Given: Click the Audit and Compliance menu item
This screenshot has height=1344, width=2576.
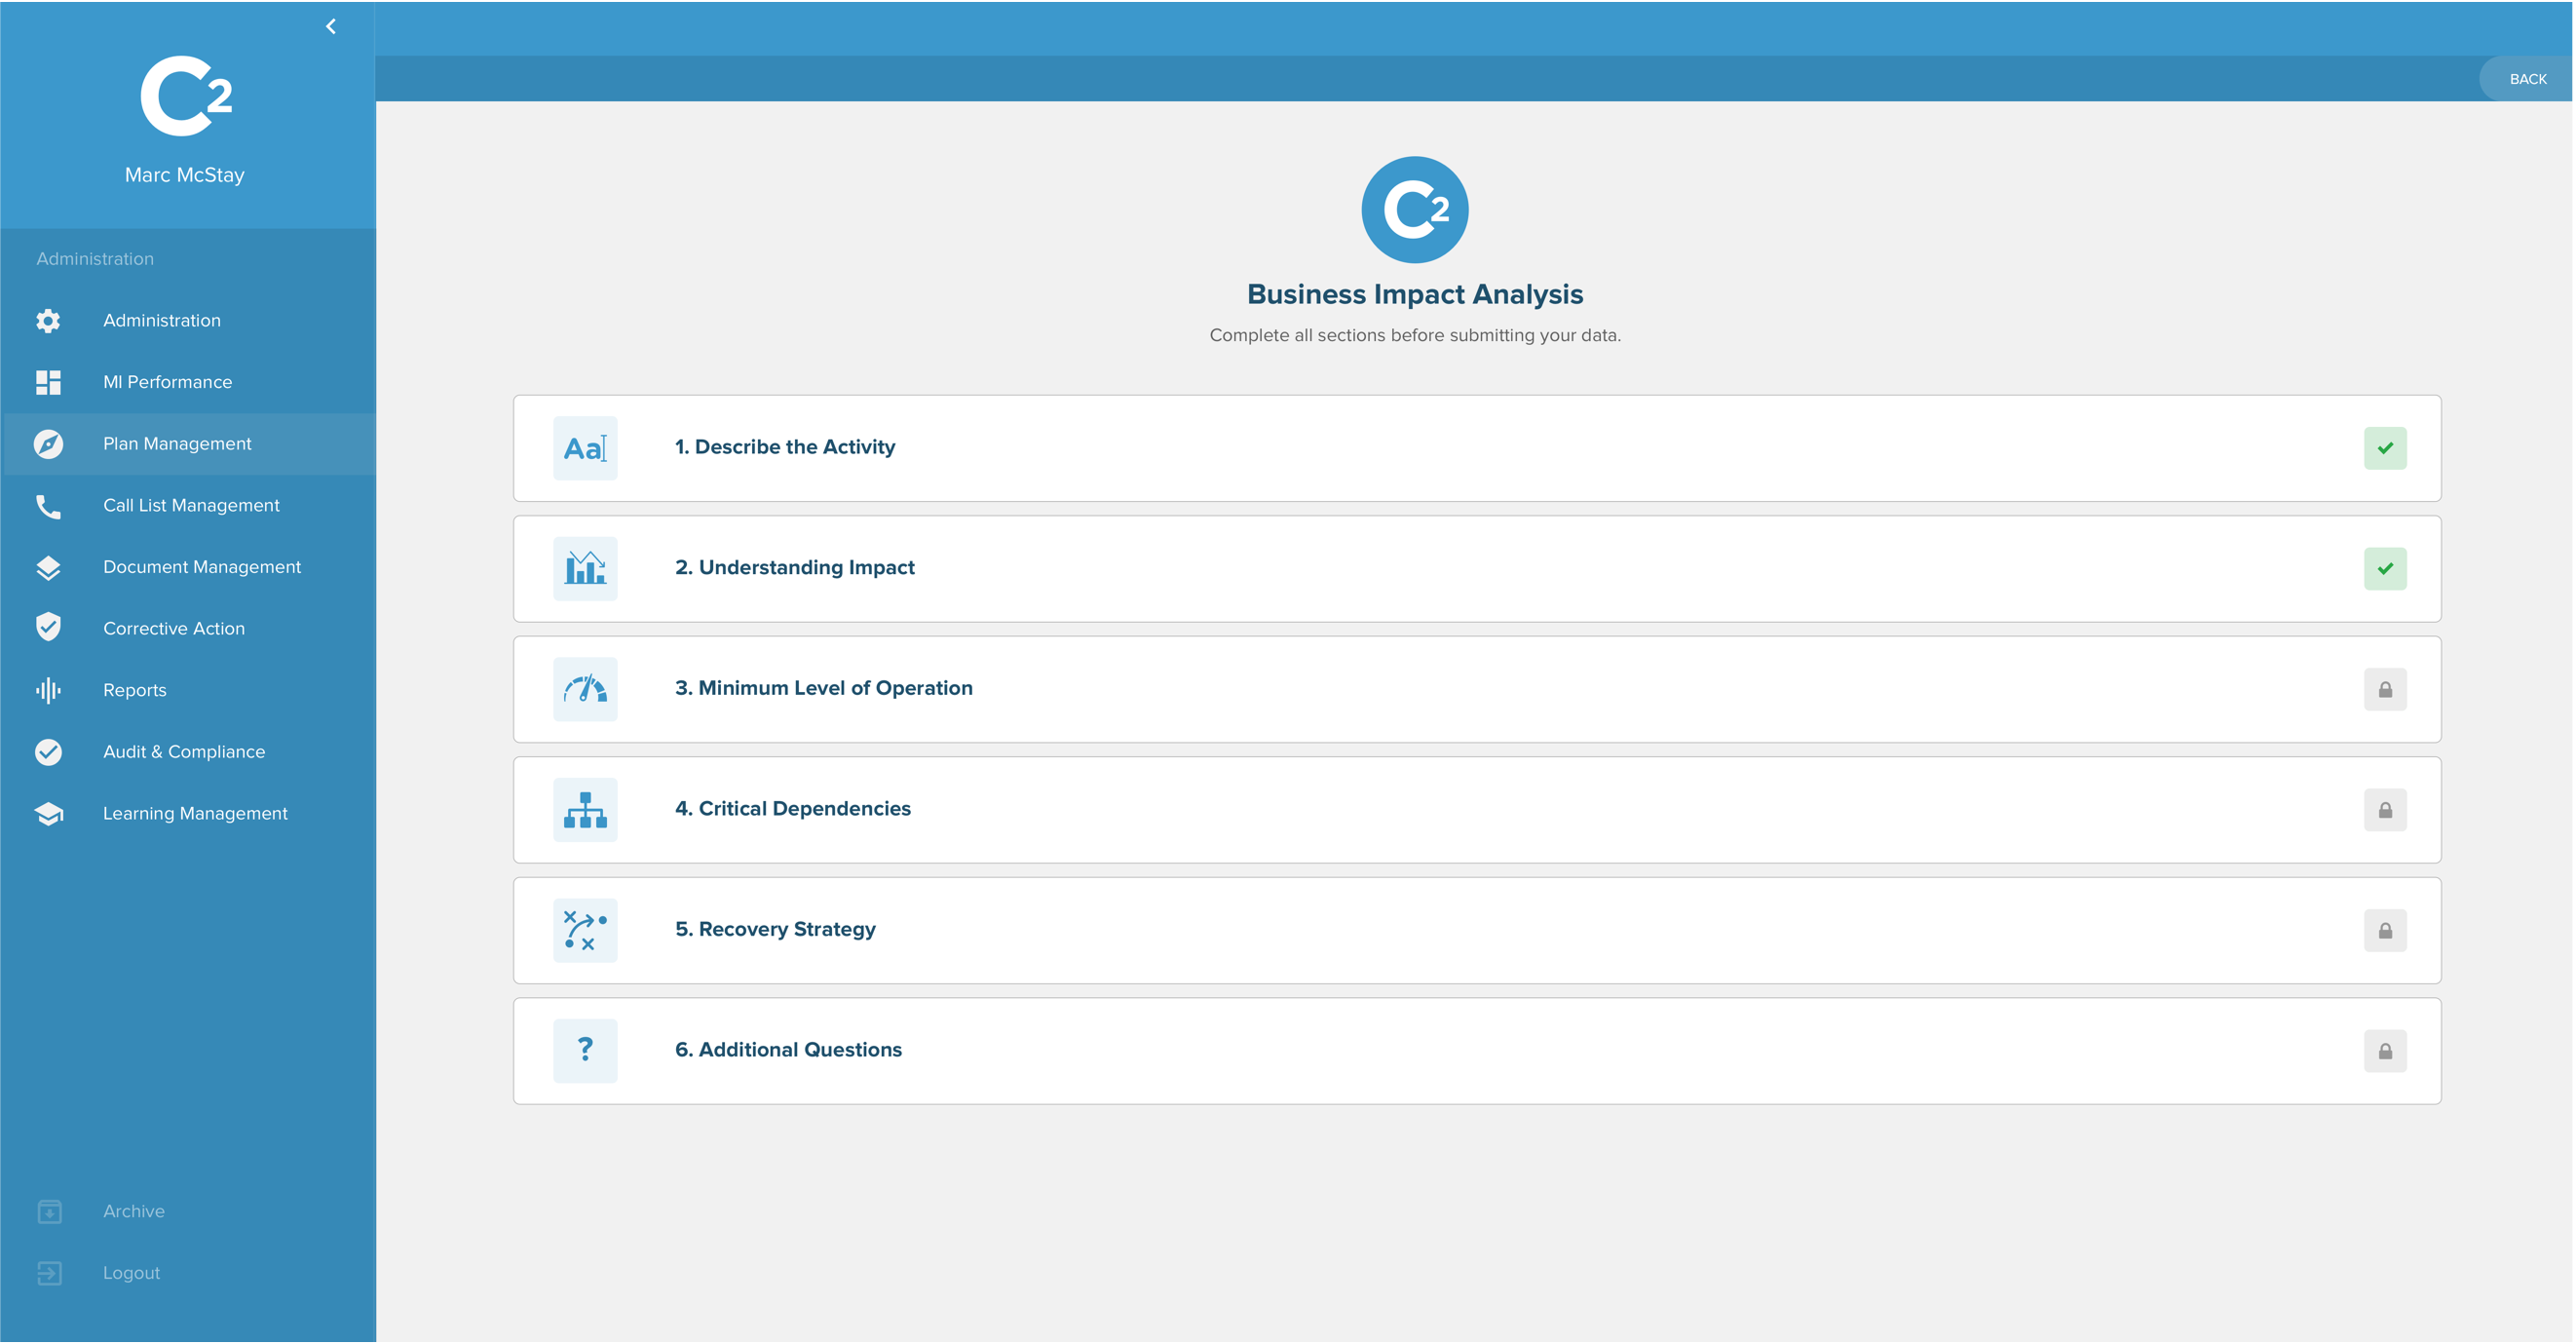Looking at the screenshot, I should click(x=184, y=751).
